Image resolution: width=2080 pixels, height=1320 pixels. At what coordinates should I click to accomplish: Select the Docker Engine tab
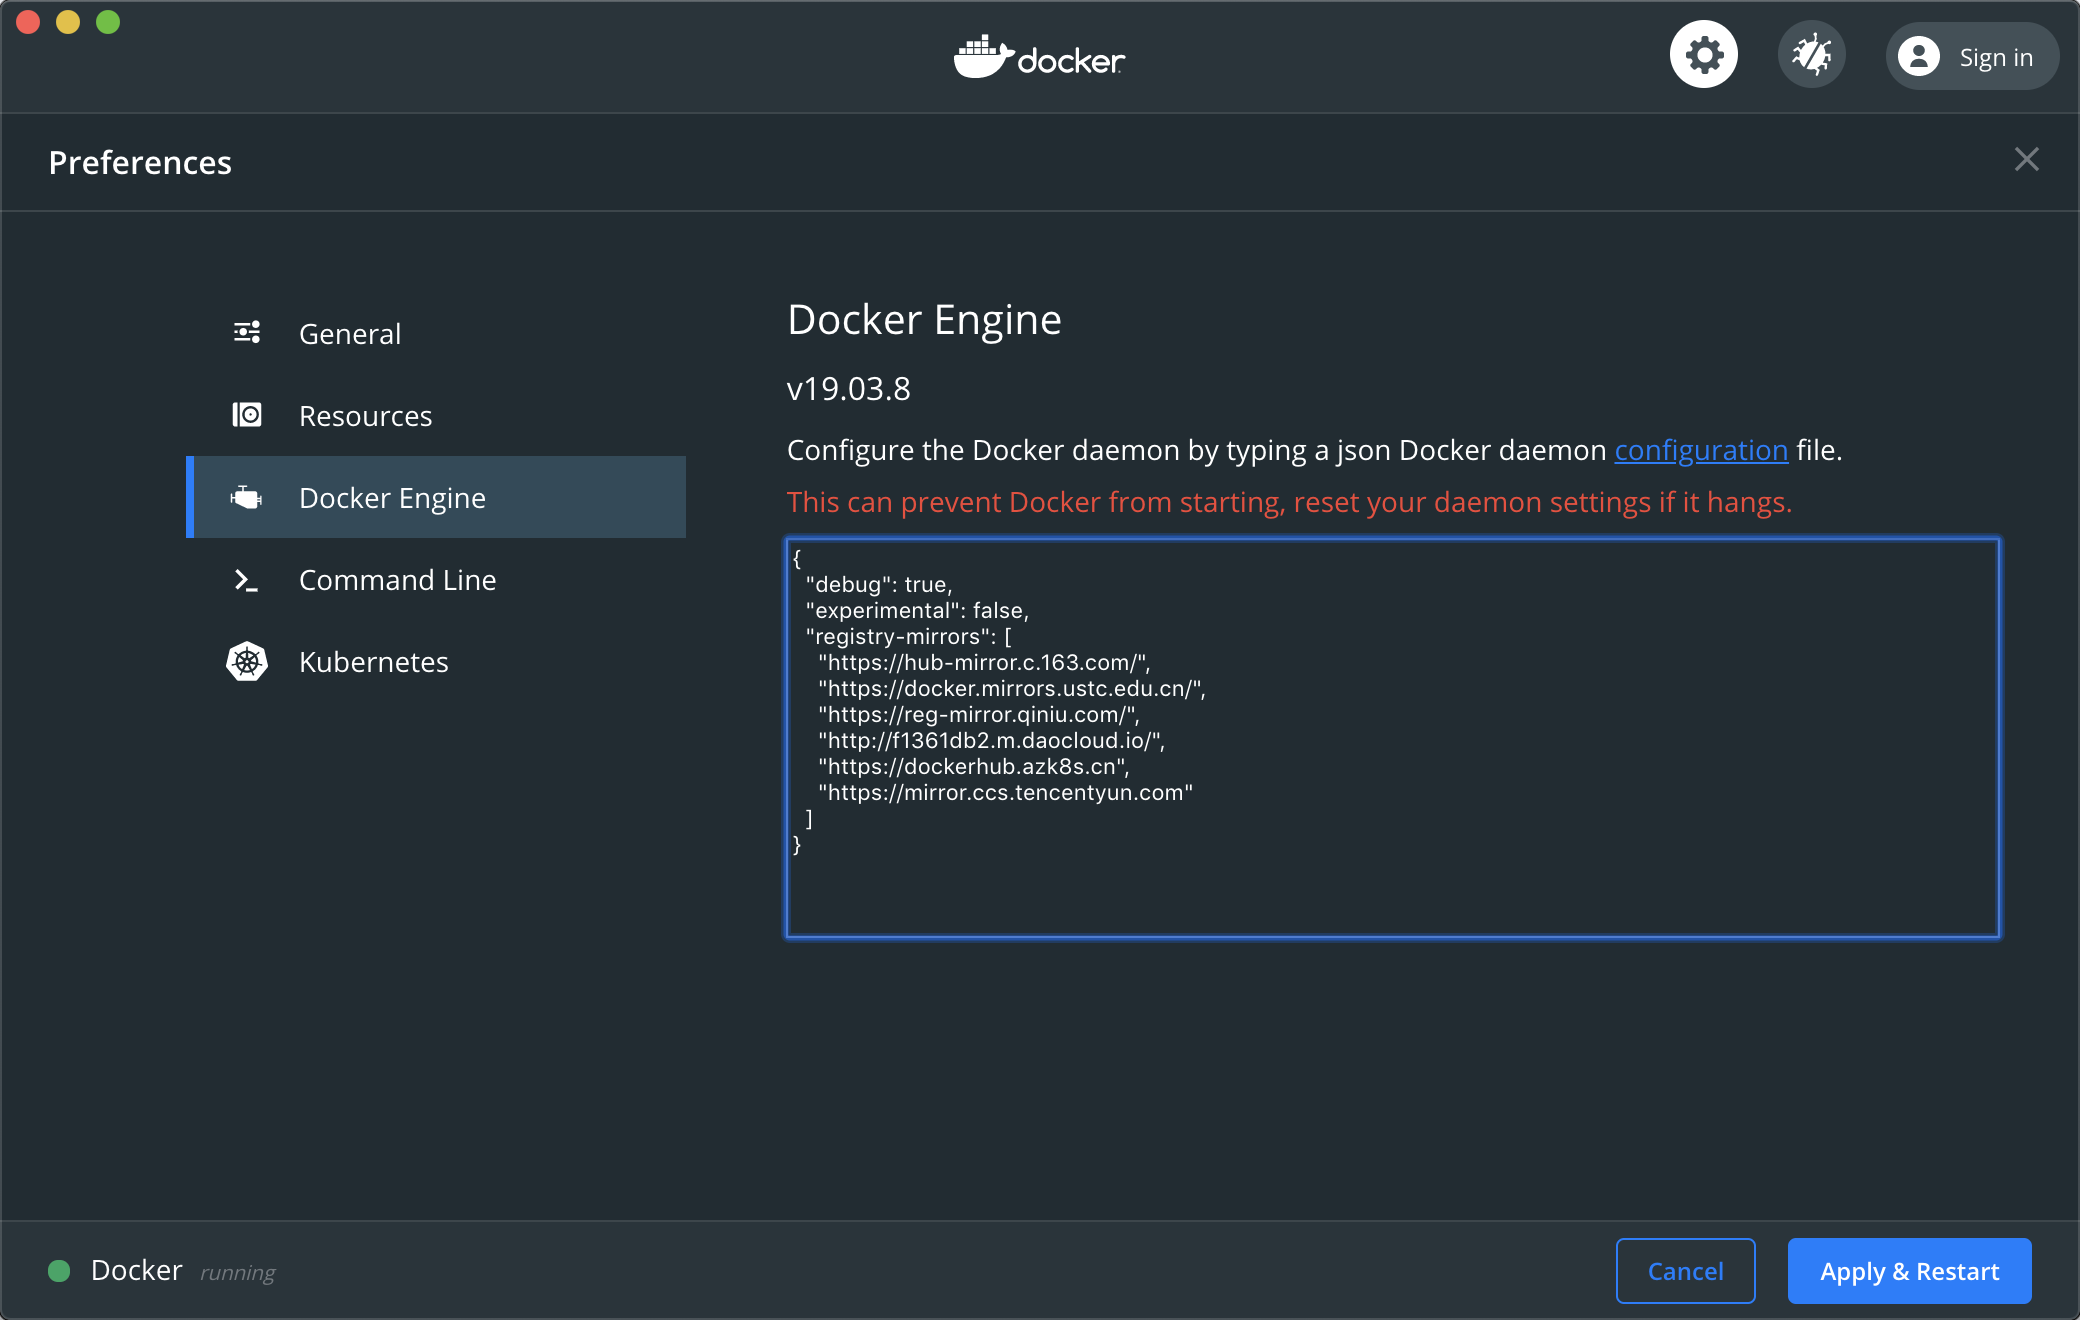[x=436, y=497]
